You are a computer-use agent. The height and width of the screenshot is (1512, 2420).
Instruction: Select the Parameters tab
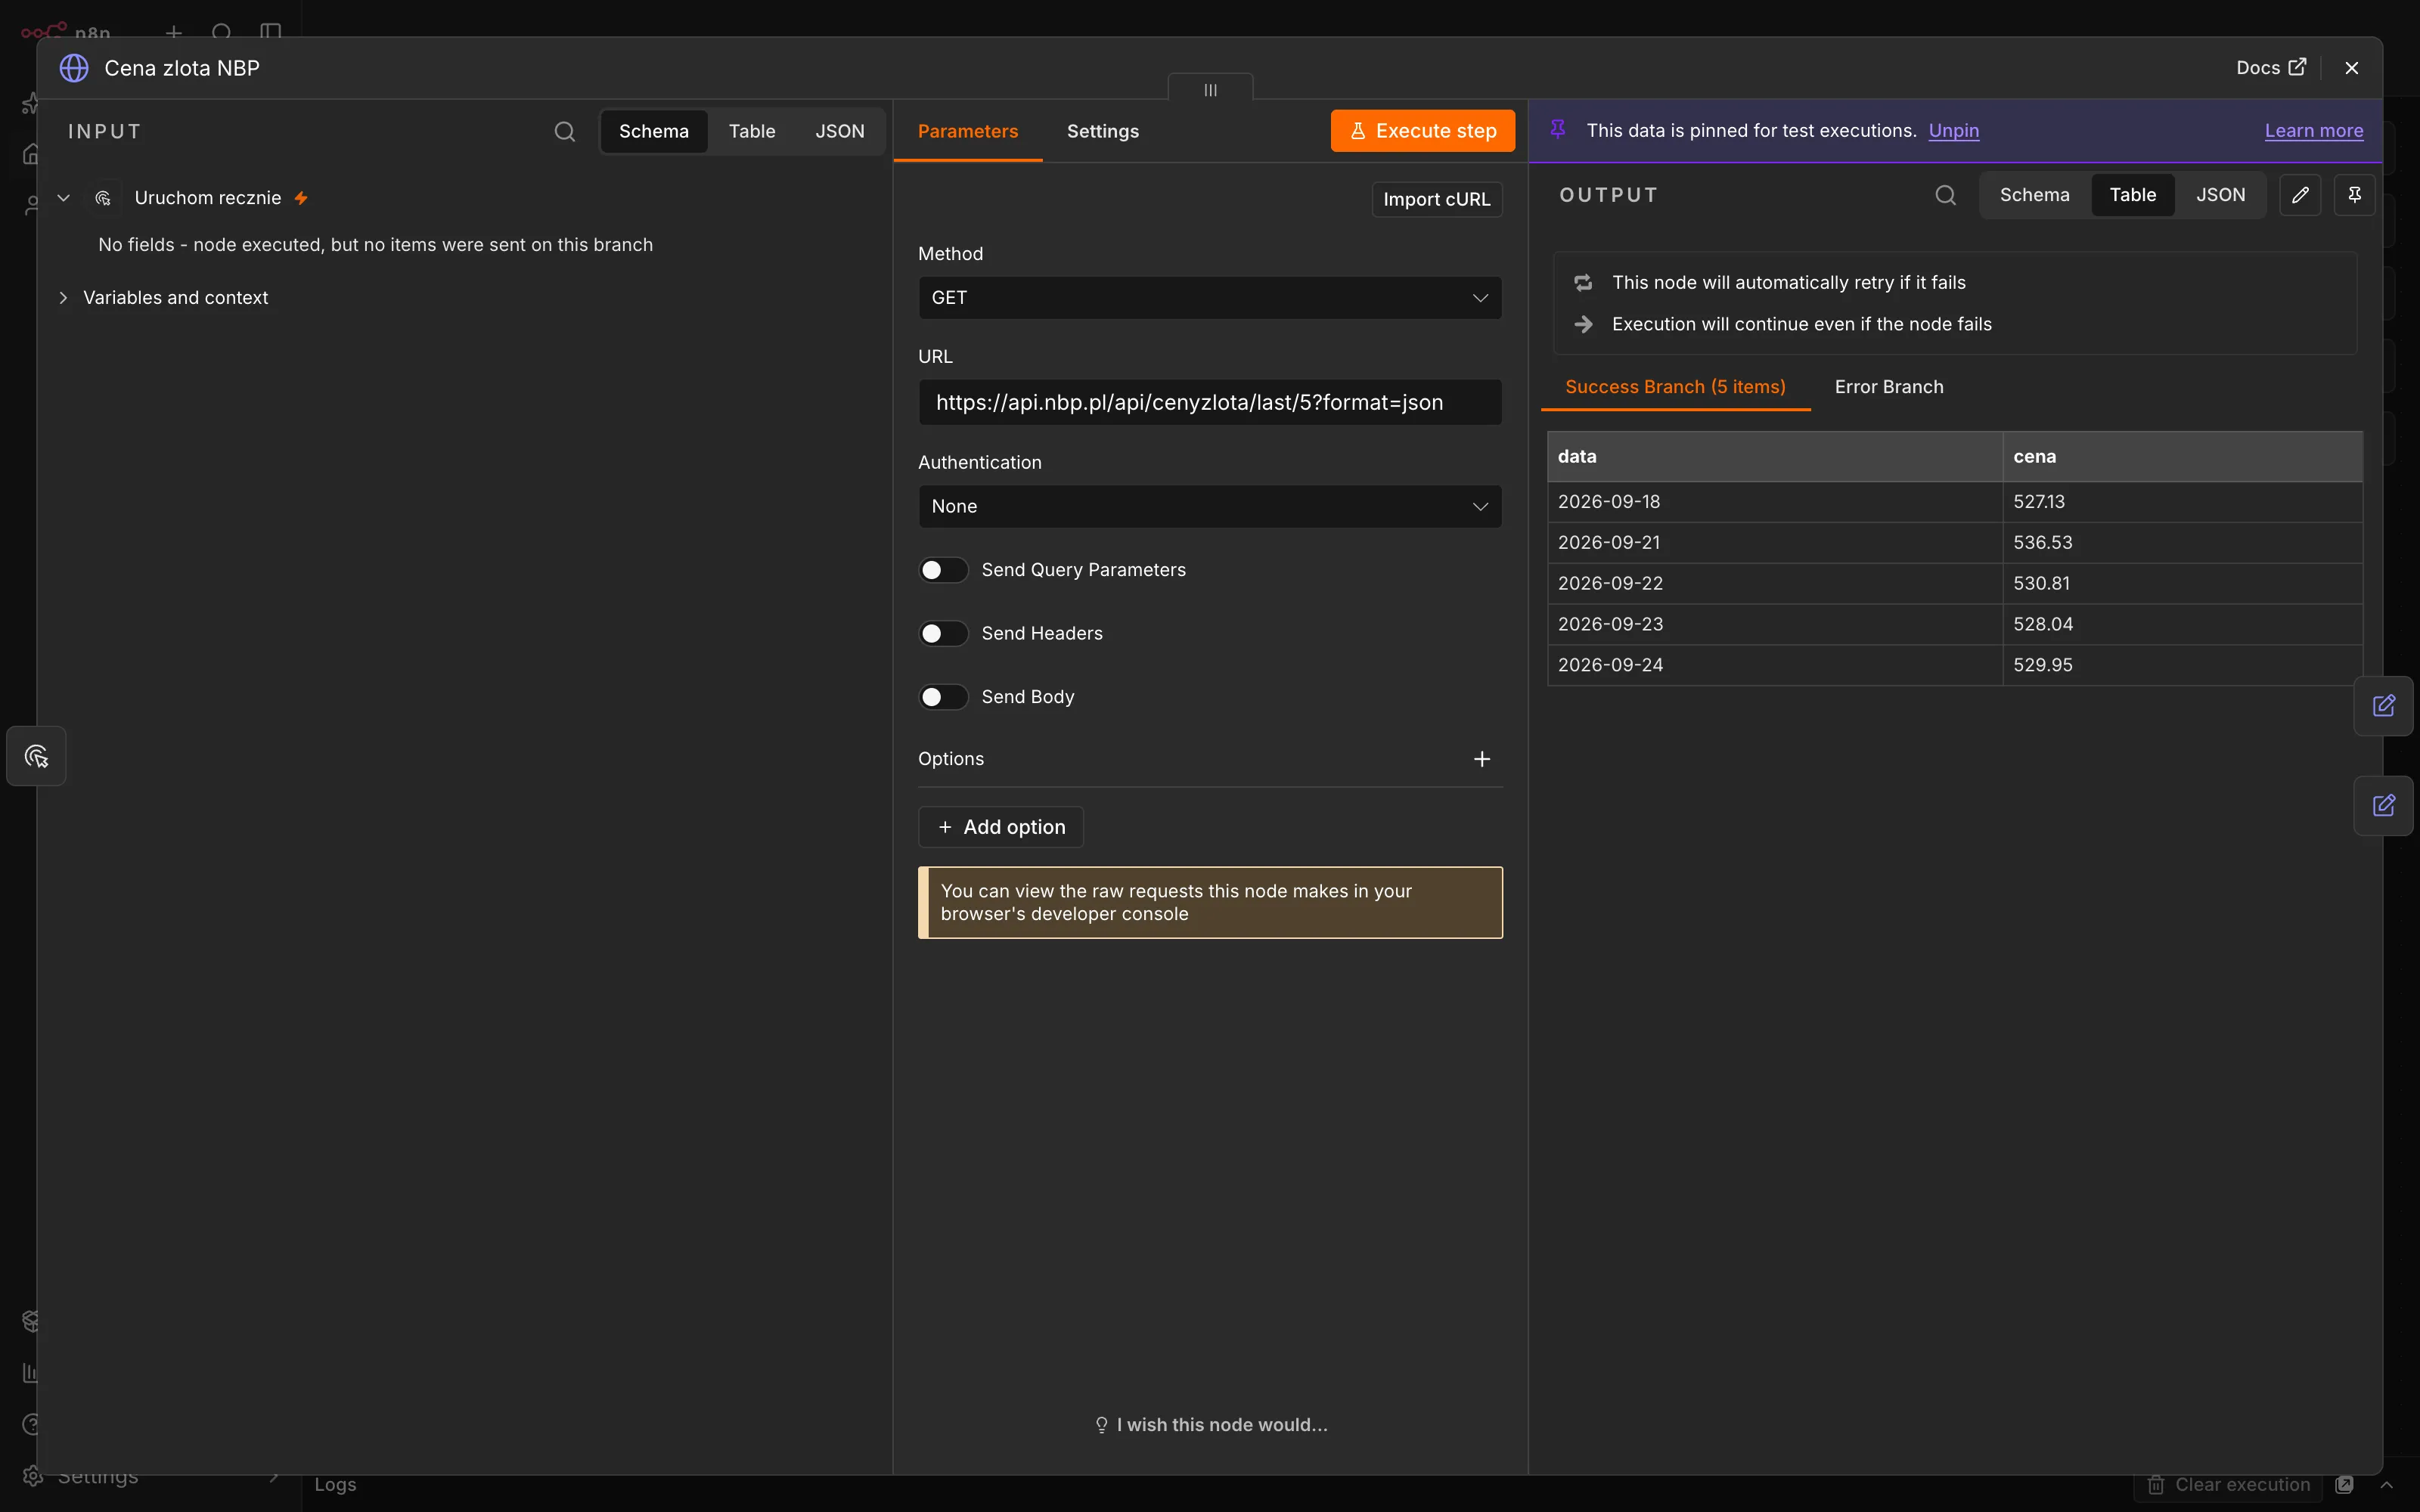(967, 131)
